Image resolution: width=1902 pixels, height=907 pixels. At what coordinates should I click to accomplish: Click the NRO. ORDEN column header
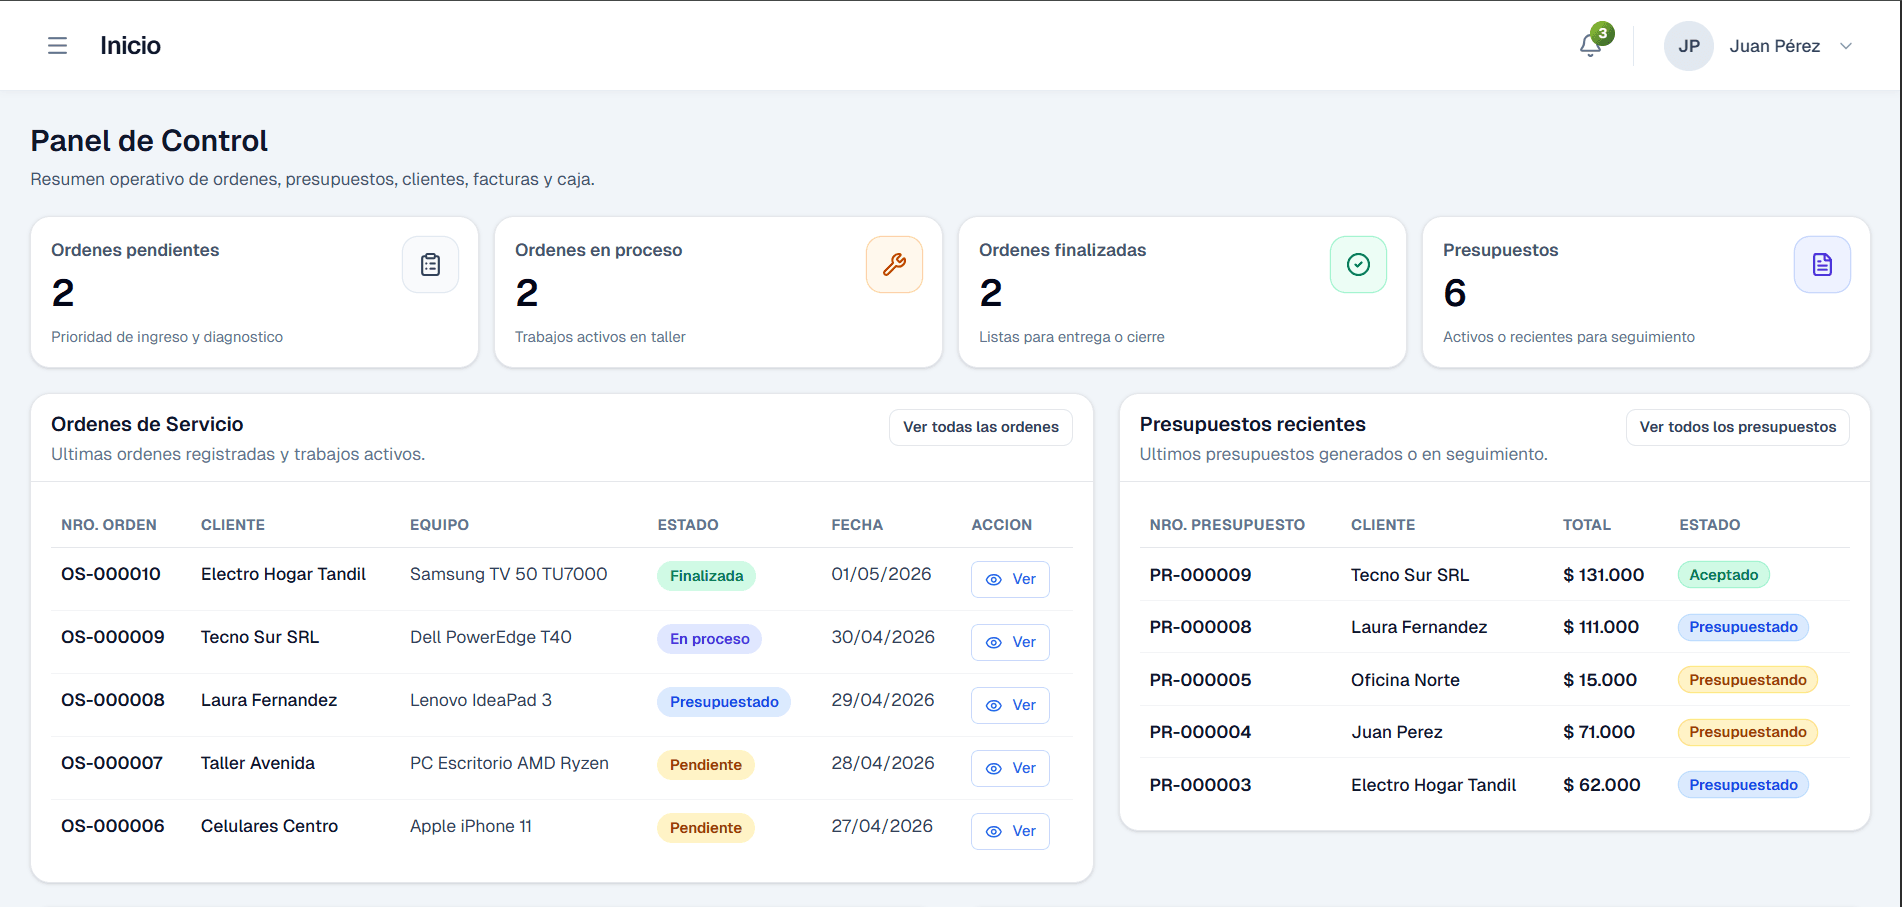tap(109, 525)
